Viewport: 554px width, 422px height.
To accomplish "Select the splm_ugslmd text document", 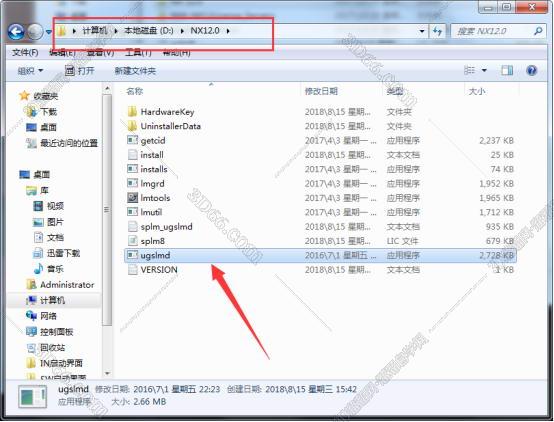I will pyautogui.click(x=320, y=227).
